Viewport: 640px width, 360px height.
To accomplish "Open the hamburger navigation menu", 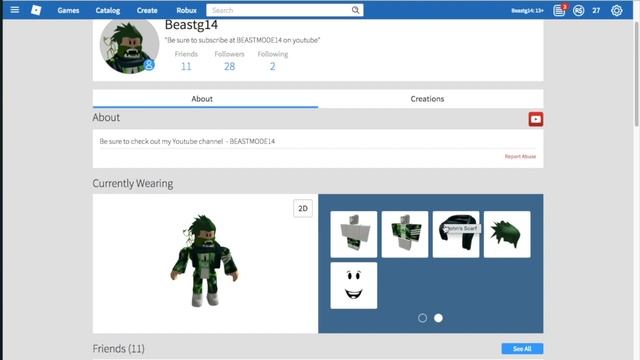I will click(15, 10).
